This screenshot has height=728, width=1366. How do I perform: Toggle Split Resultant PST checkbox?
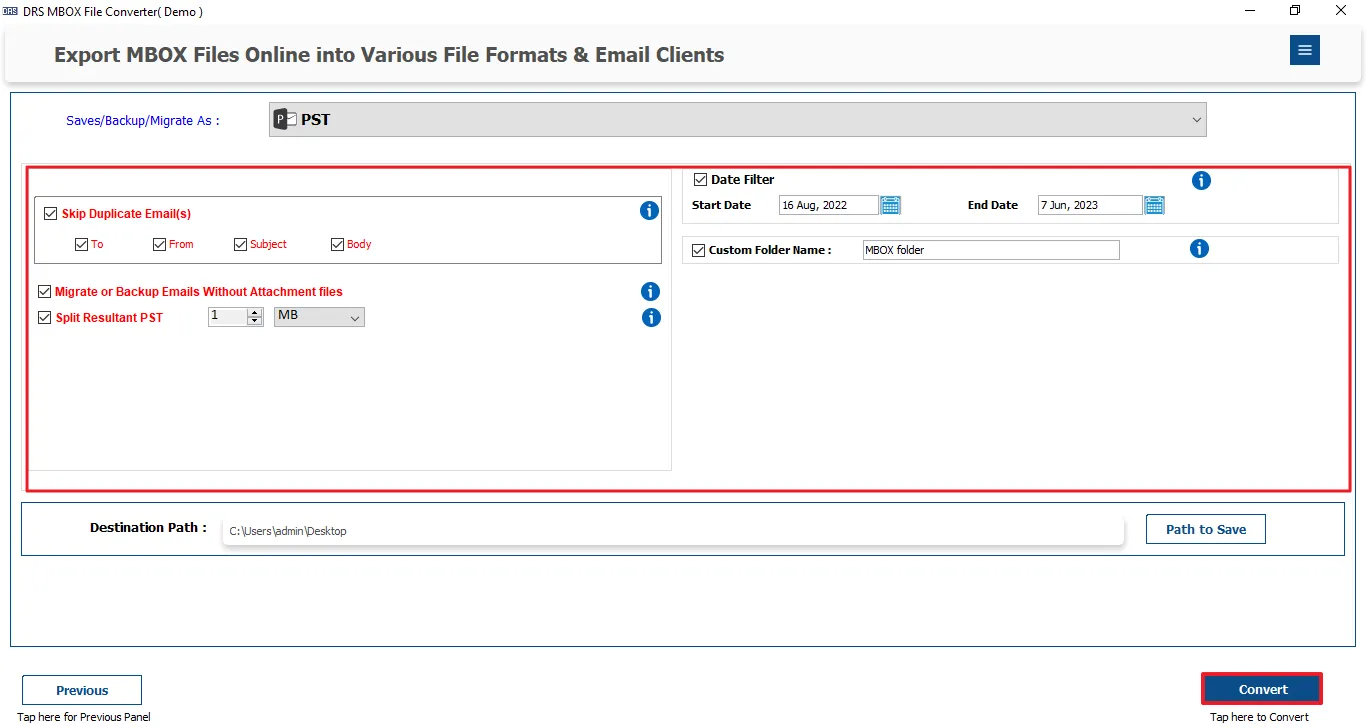click(44, 318)
